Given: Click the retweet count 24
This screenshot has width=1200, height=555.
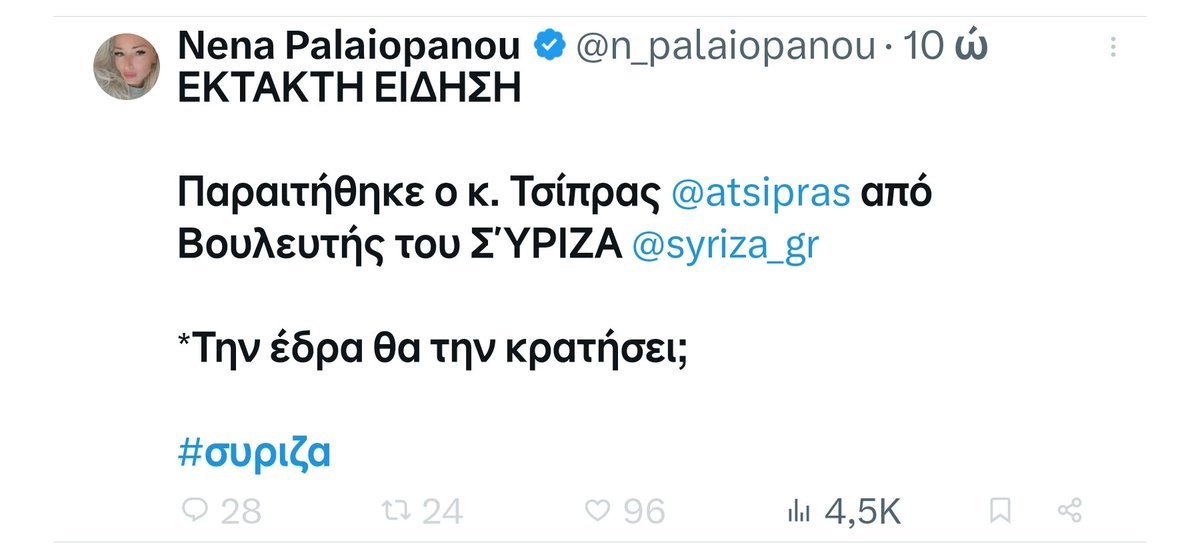Looking at the screenshot, I should pyautogui.click(x=441, y=512).
